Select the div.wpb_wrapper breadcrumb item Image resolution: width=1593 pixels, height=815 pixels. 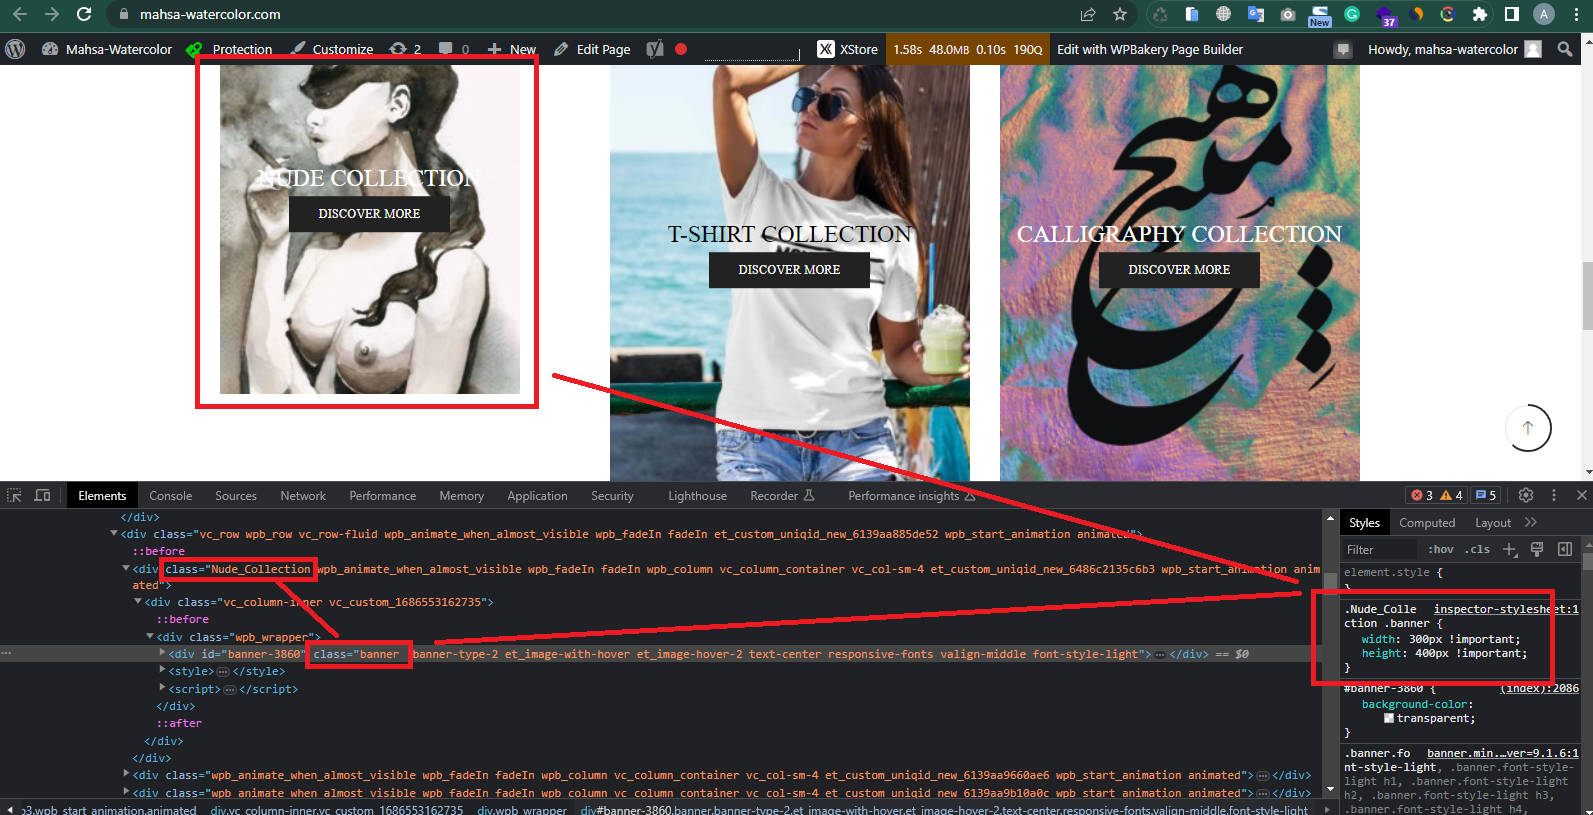[x=522, y=810]
